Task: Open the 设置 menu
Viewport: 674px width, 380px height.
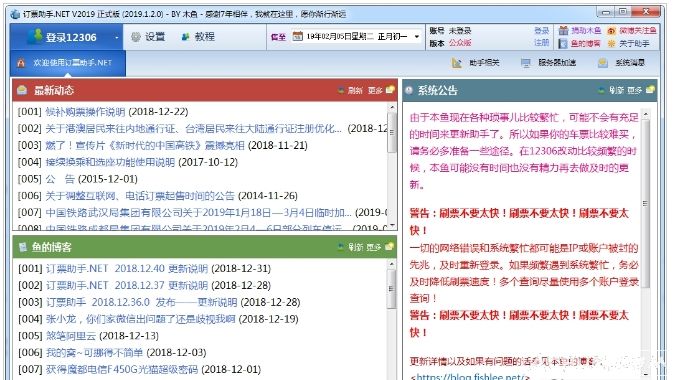Action: pos(155,37)
